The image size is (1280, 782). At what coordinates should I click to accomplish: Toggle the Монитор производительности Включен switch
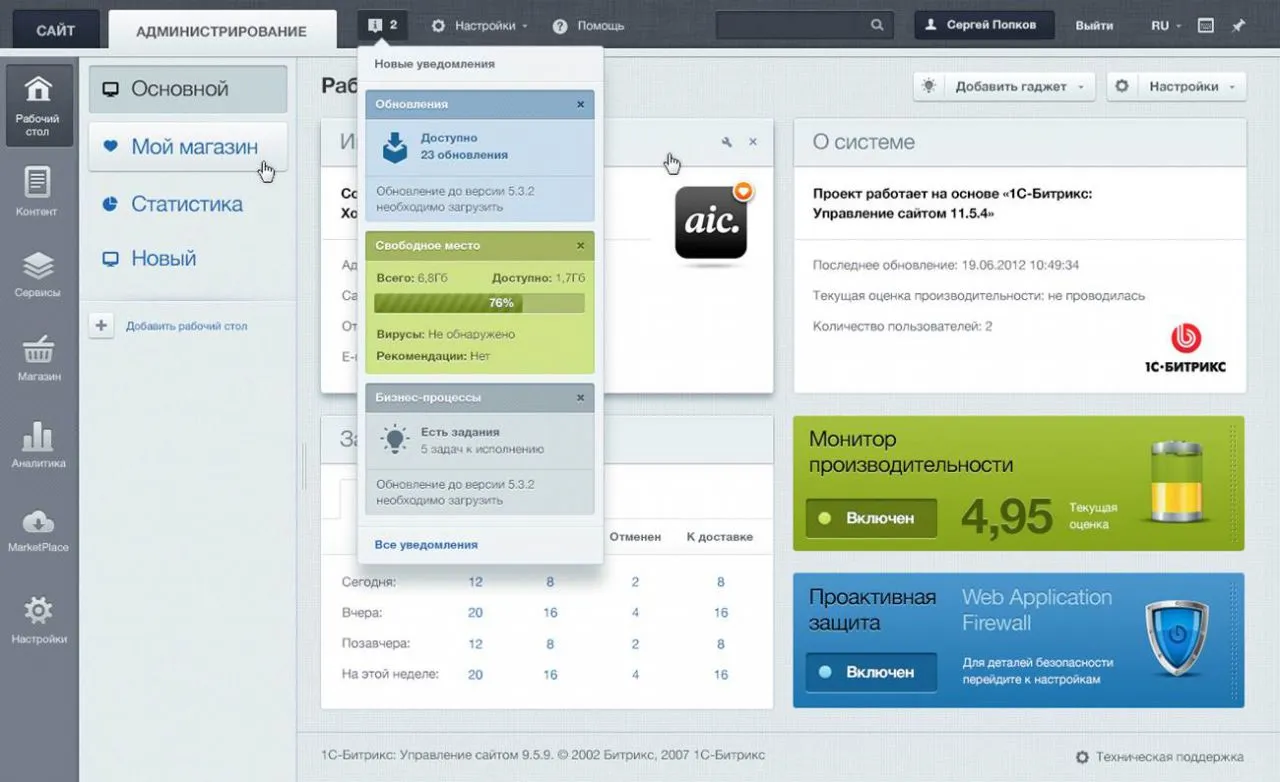tap(871, 518)
